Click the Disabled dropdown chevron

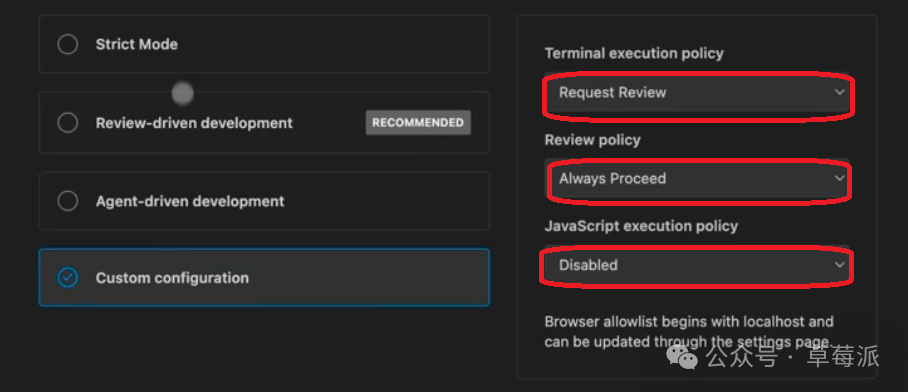pos(839,265)
